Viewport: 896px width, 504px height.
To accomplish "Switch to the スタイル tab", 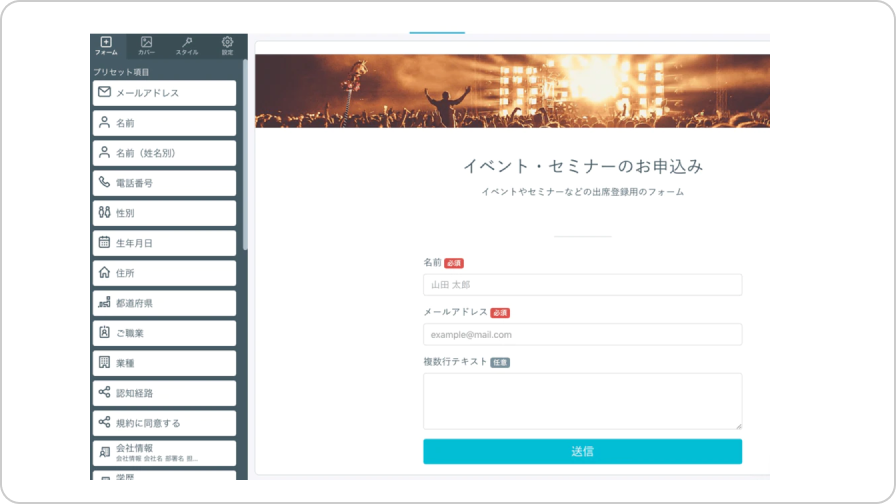I will 187,46.
